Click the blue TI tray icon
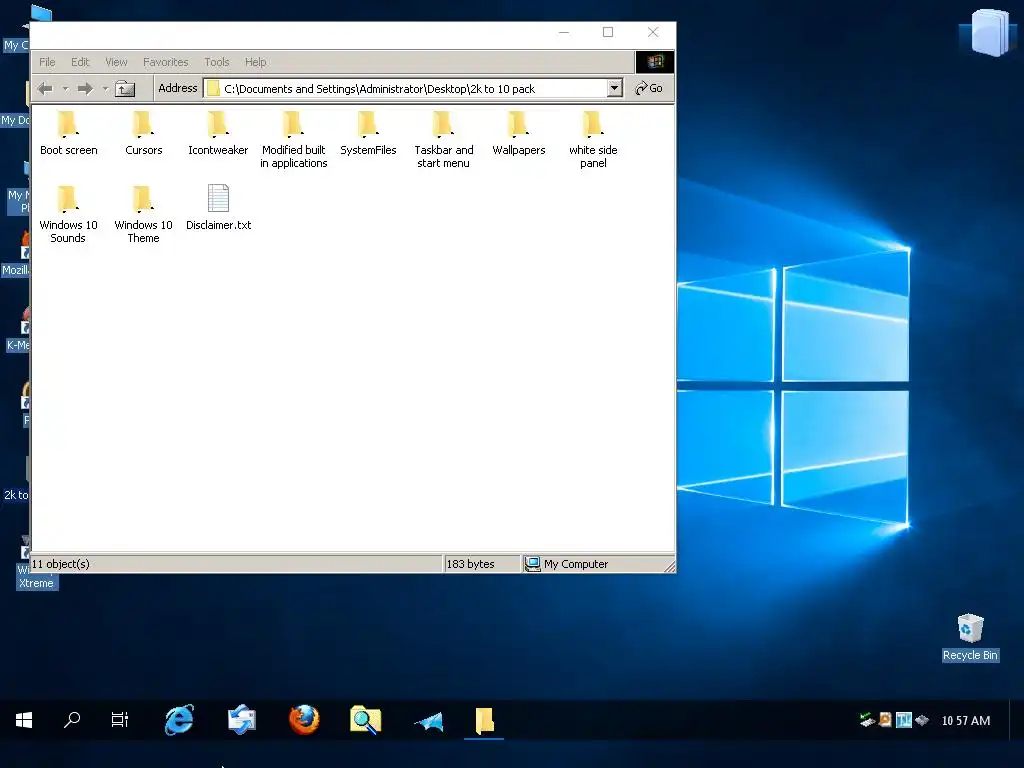The image size is (1024, 768). (904, 720)
